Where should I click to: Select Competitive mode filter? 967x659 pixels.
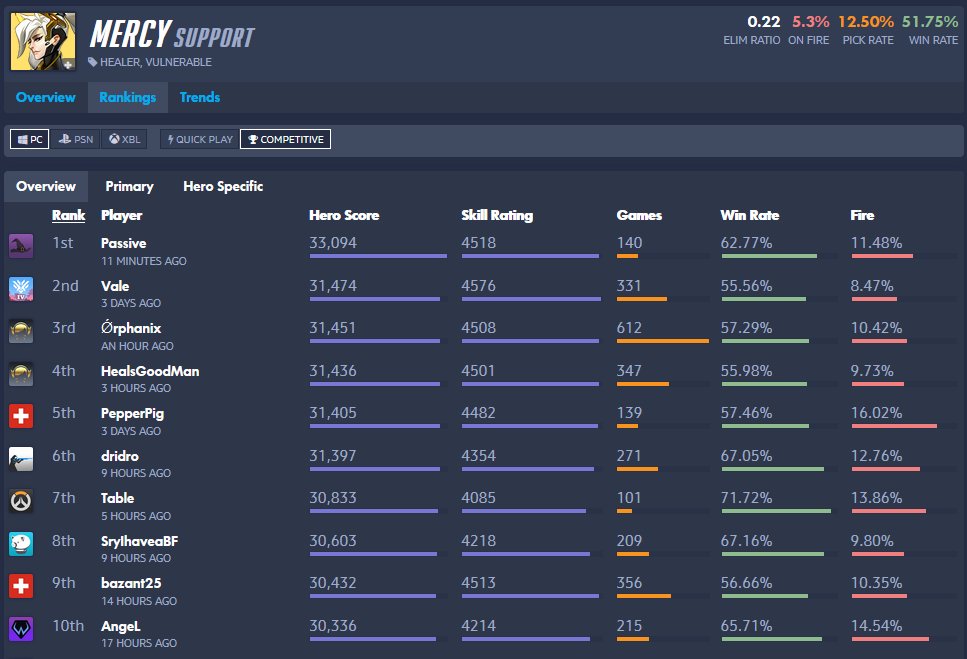pos(286,139)
